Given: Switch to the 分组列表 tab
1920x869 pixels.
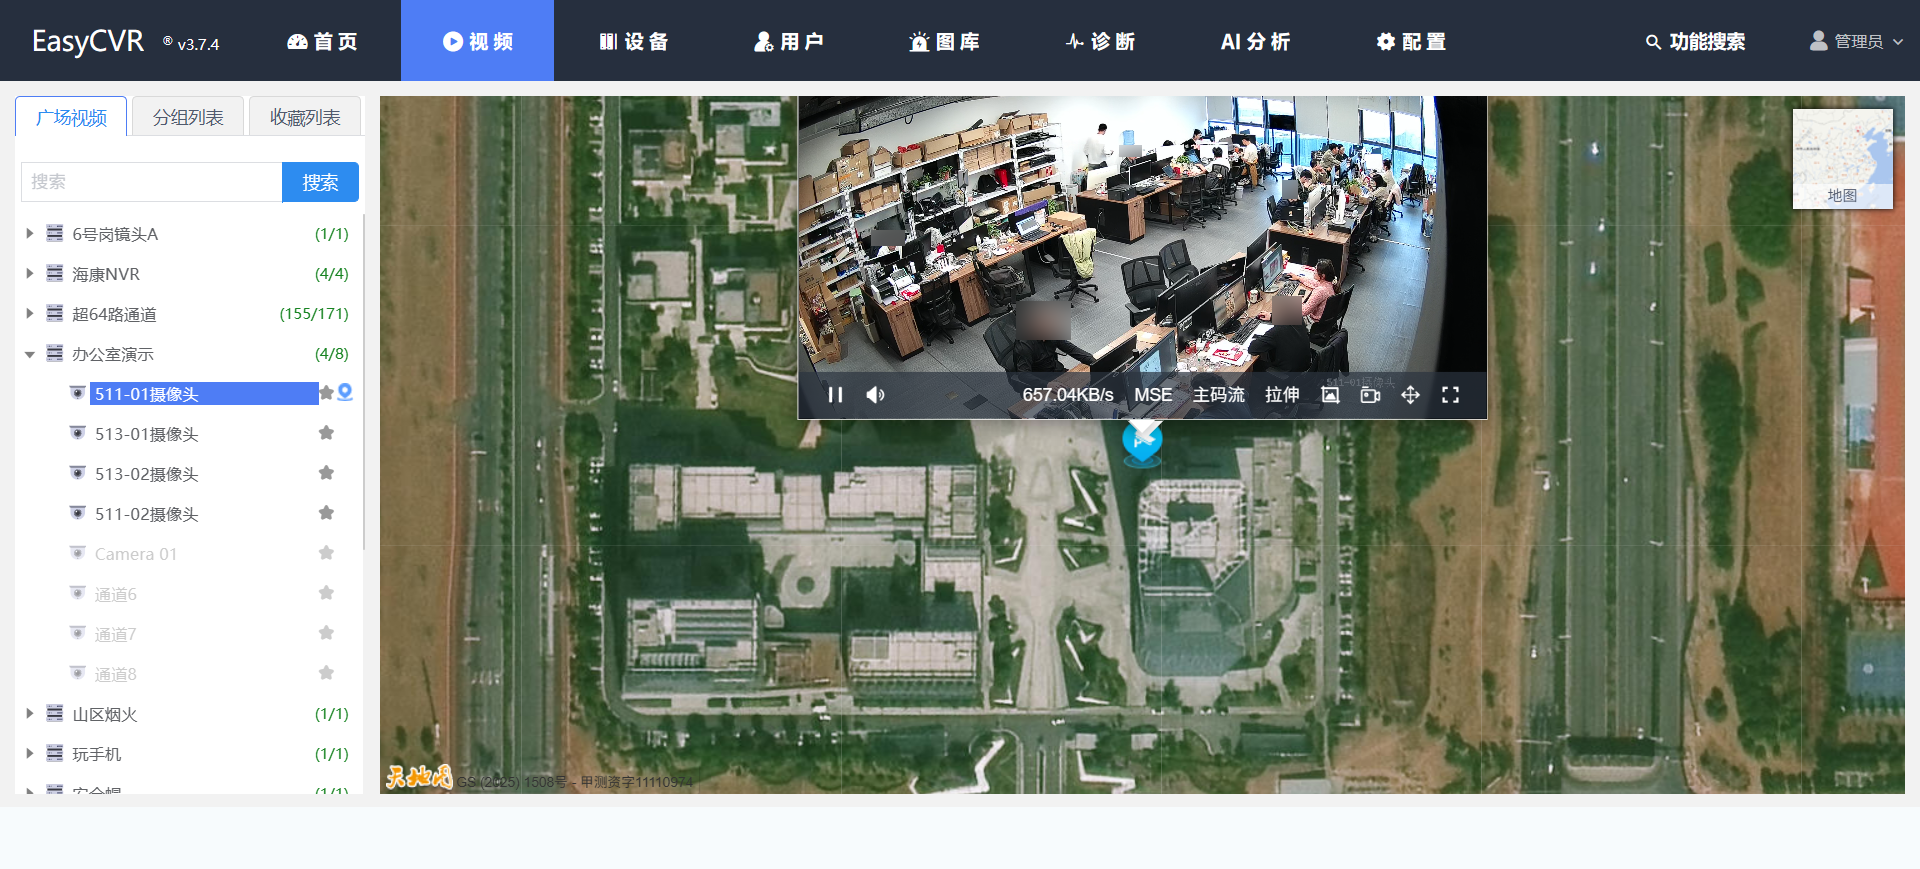Looking at the screenshot, I should click(188, 117).
